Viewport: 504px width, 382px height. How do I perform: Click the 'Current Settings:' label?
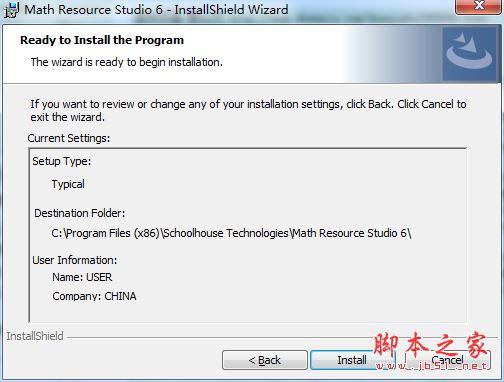[69, 138]
